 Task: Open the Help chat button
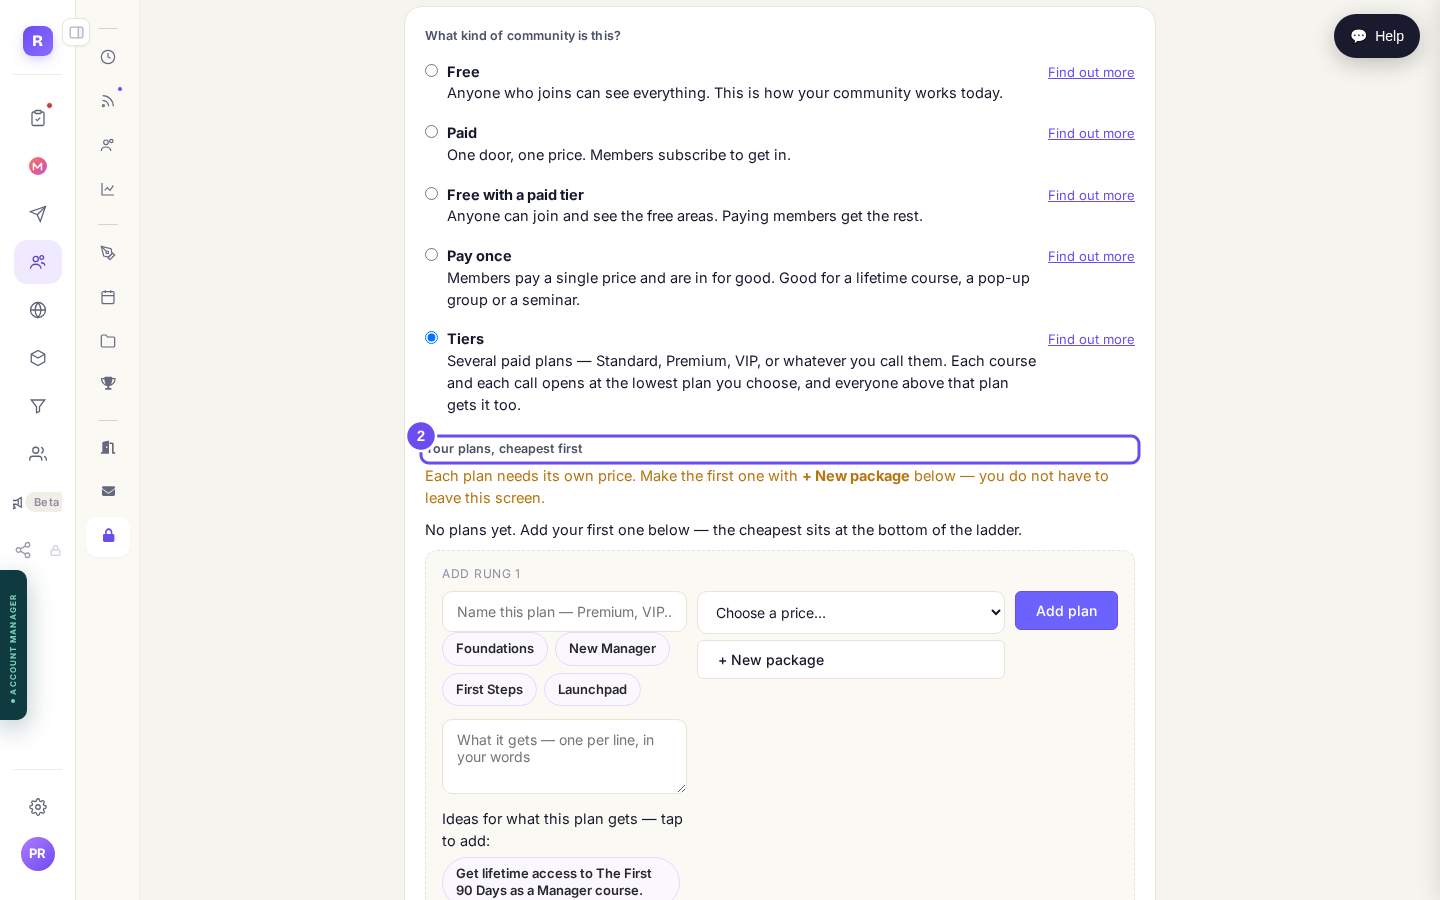(x=1377, y=36)
